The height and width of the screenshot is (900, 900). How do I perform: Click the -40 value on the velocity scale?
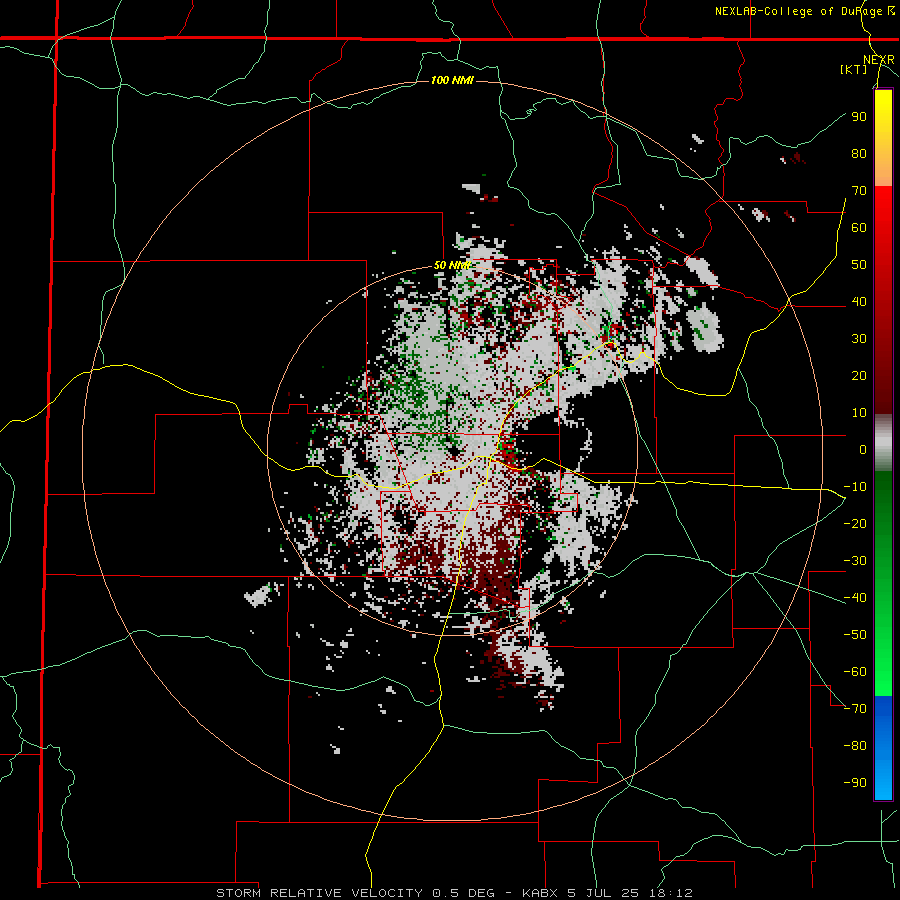click(855, 598)
